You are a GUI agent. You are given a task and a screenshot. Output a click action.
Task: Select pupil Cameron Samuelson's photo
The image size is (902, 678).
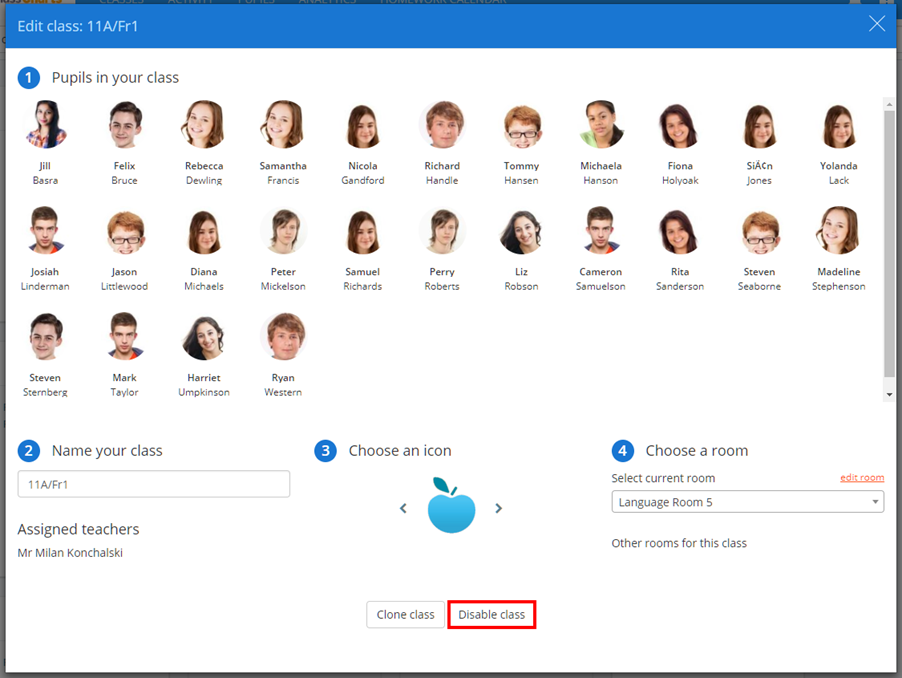[x=600, y=230]
